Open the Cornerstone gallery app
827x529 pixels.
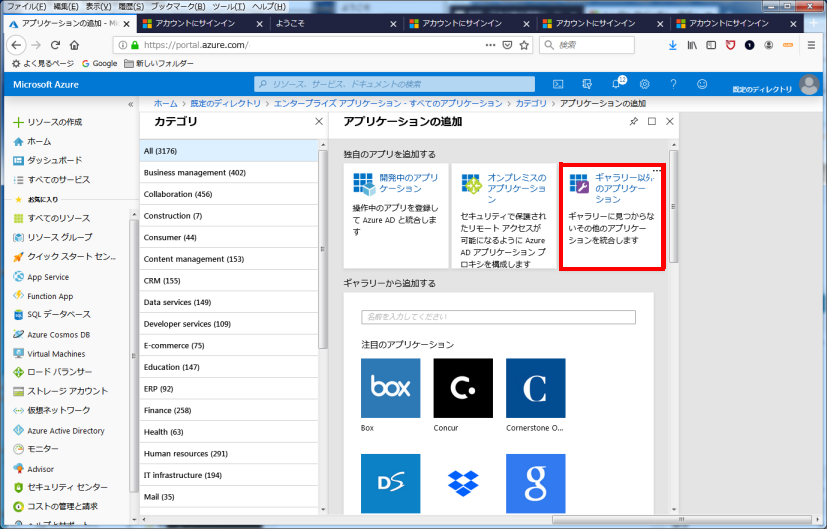pyautogui.click(x=535, y=388)
